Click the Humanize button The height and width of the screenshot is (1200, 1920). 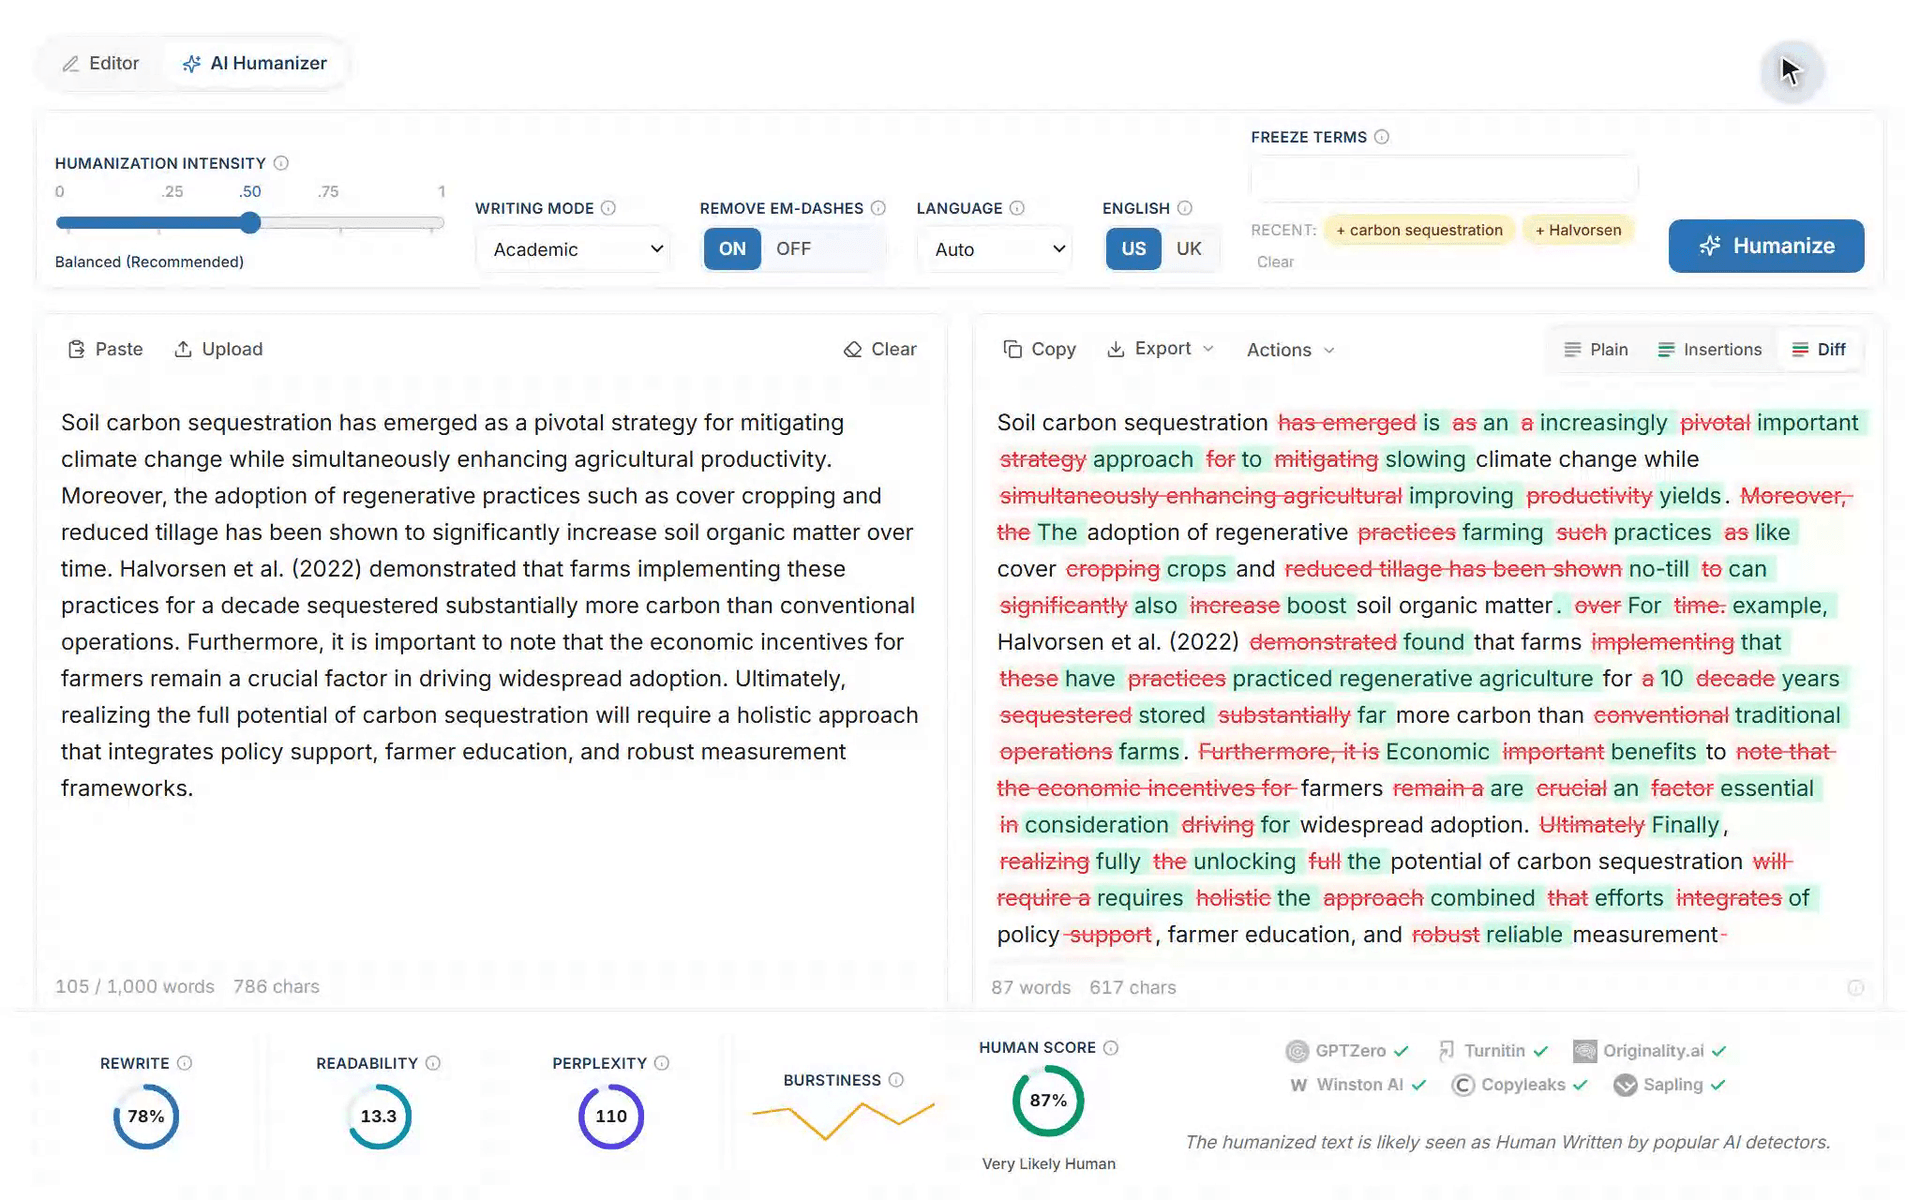click(1766, 246)
